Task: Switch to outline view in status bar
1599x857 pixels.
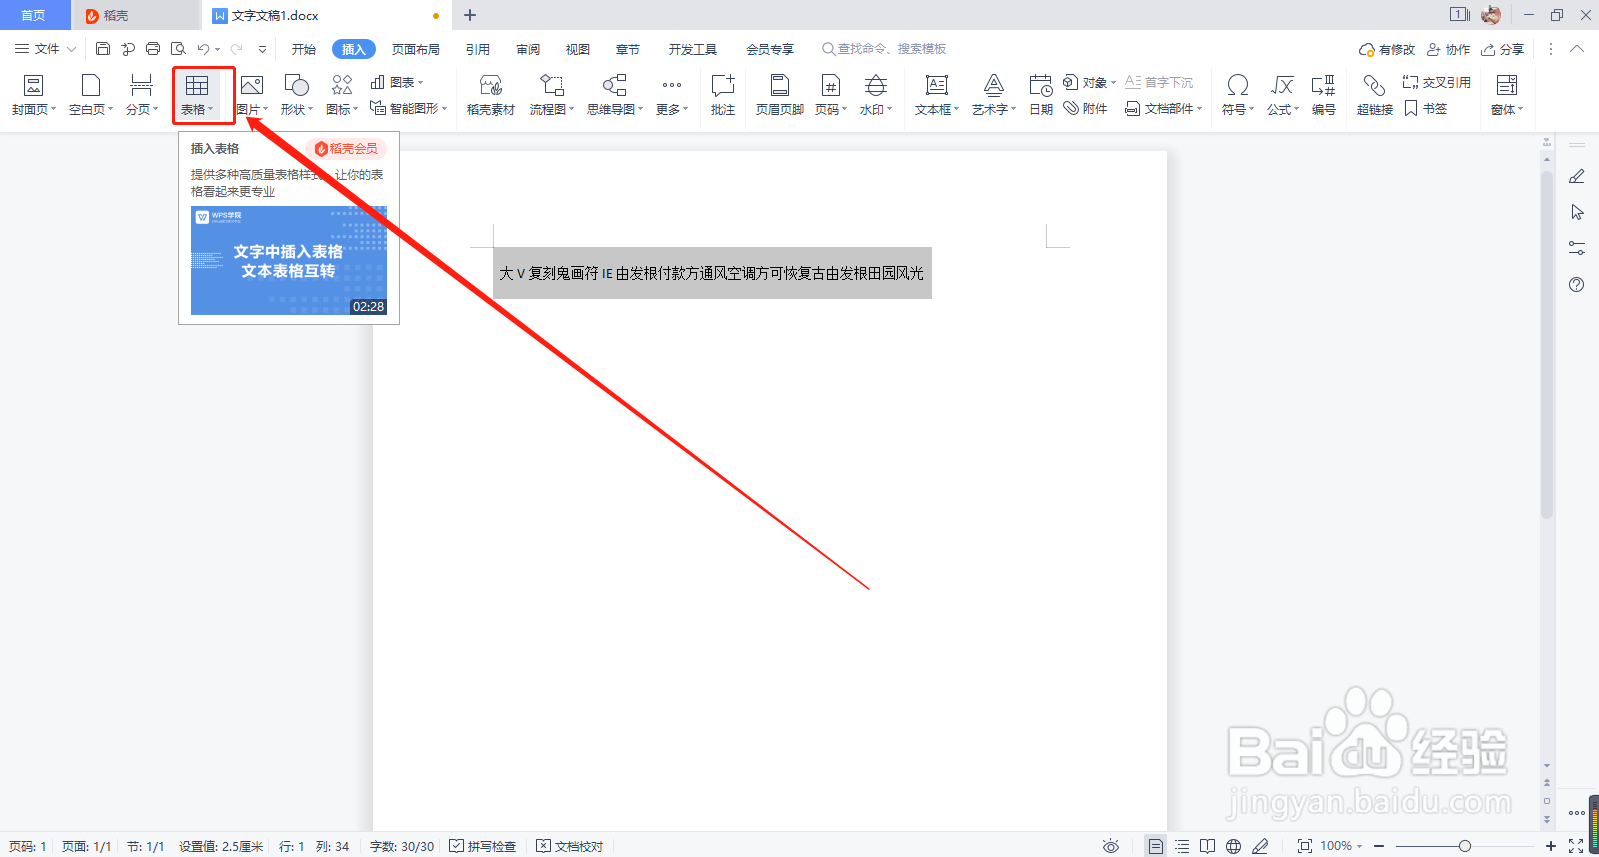Action: point(1182,846)
